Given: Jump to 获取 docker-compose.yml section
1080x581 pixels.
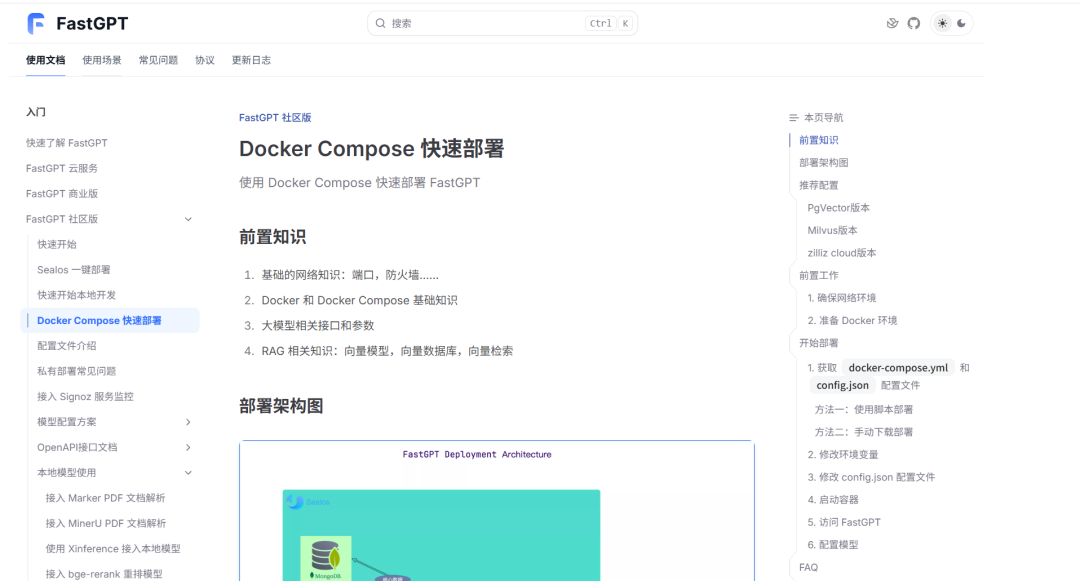Looking at the screenshot, I should tap(889, 377).
